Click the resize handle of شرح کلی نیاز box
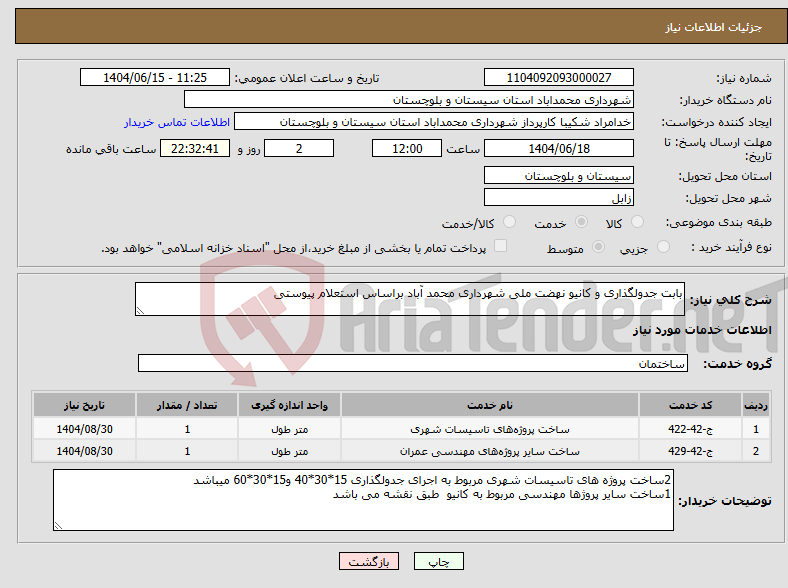788x588 pixels. pyautogui.click(x=140, y=311)
